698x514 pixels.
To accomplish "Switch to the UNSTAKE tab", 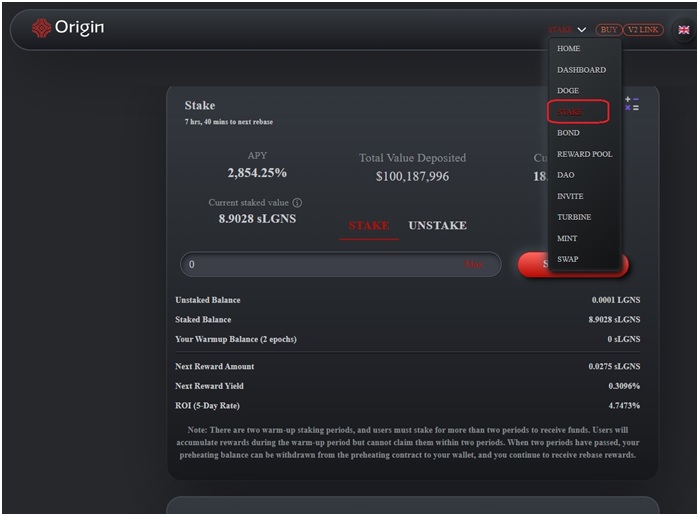I will coord(438,226).
